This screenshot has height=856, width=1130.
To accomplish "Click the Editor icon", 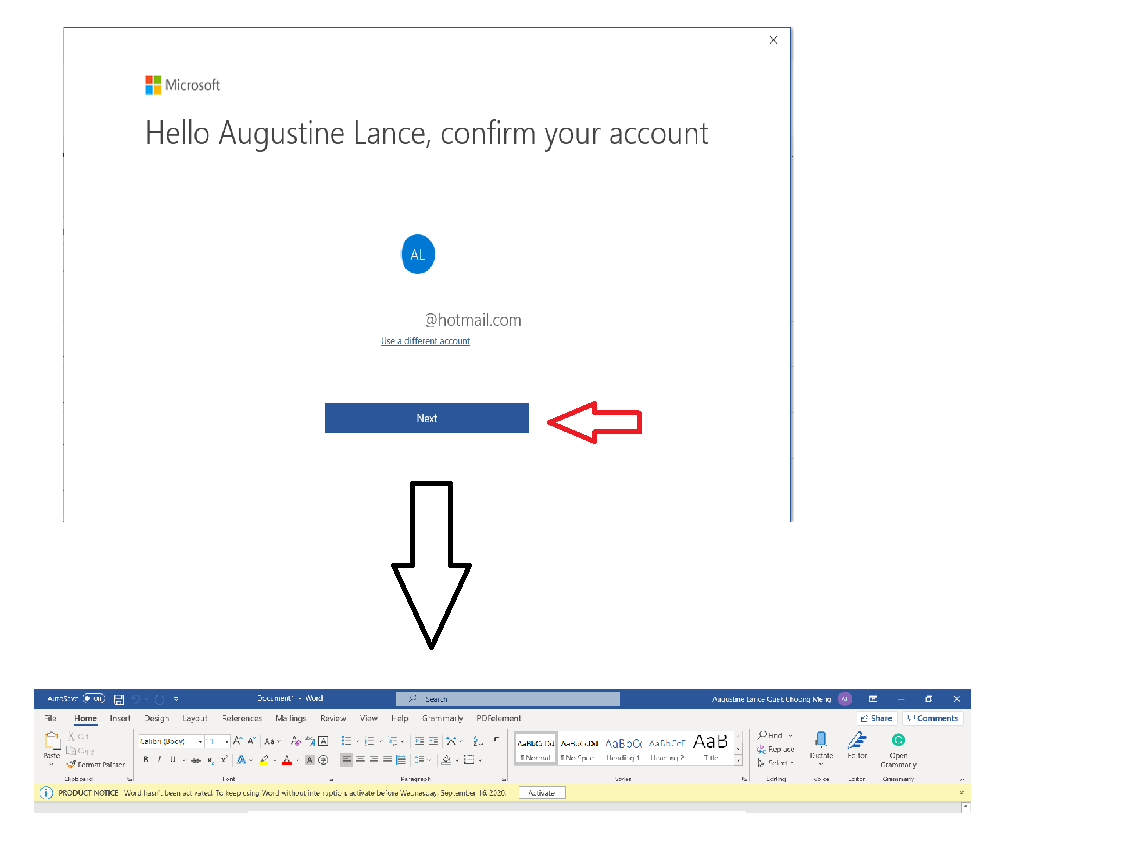I will click(857, 740).
